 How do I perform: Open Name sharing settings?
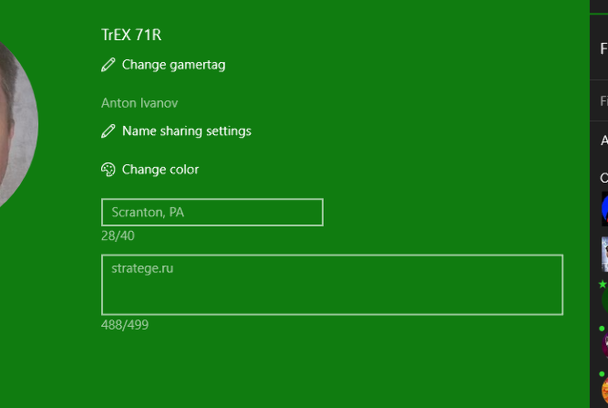[186, 131]
